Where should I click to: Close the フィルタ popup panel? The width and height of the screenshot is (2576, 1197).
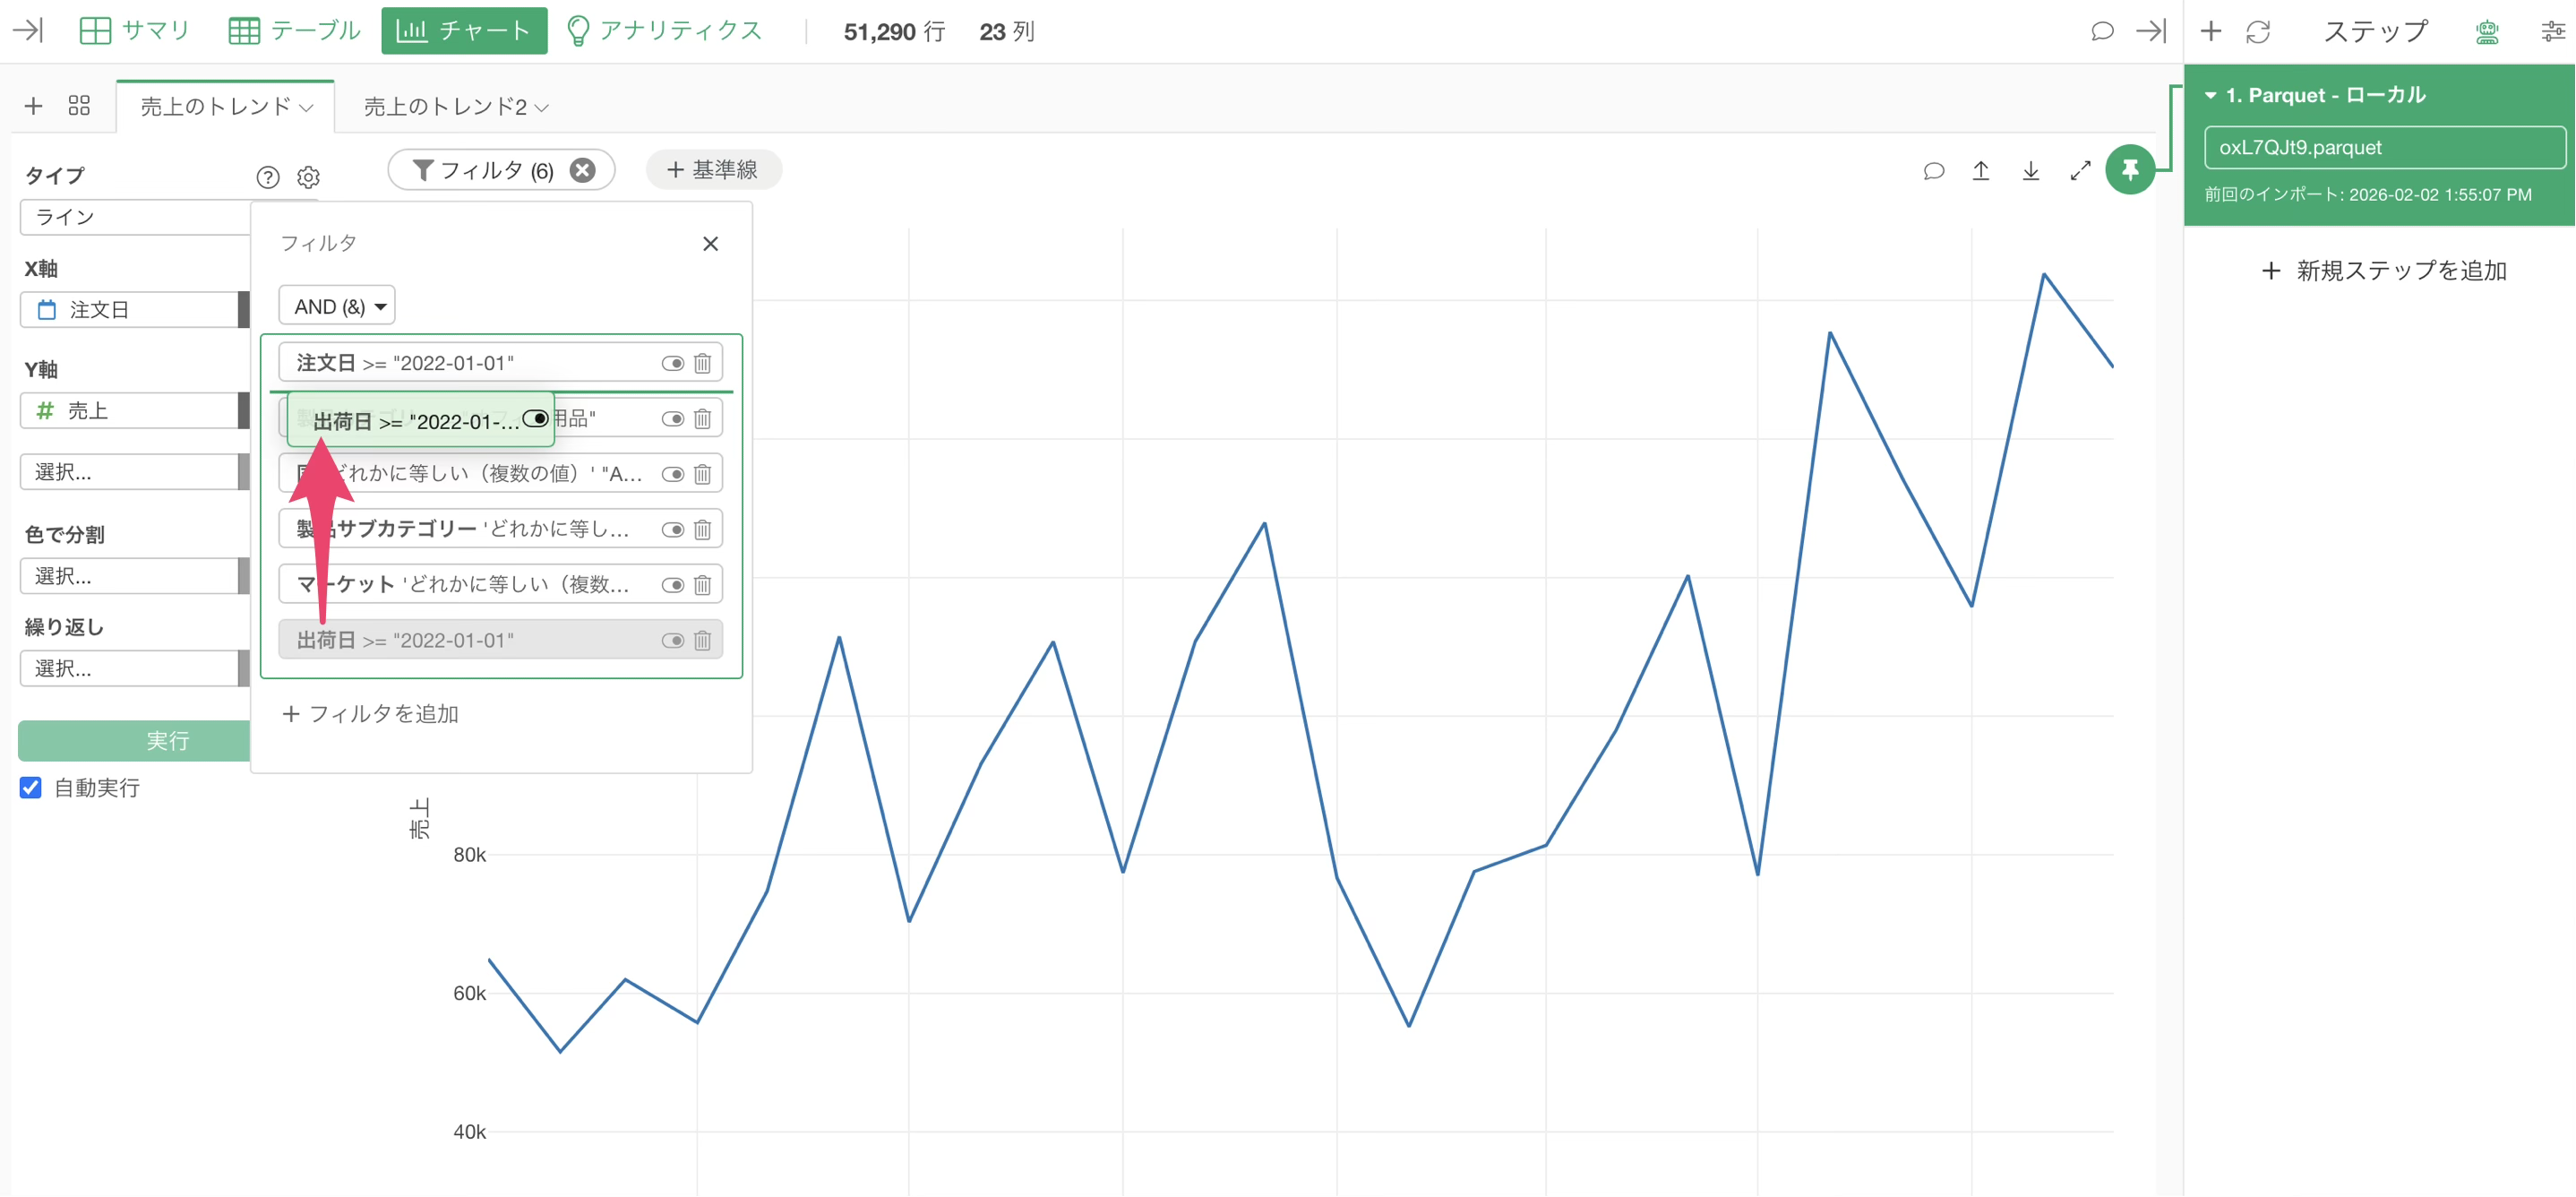[710, 243]
